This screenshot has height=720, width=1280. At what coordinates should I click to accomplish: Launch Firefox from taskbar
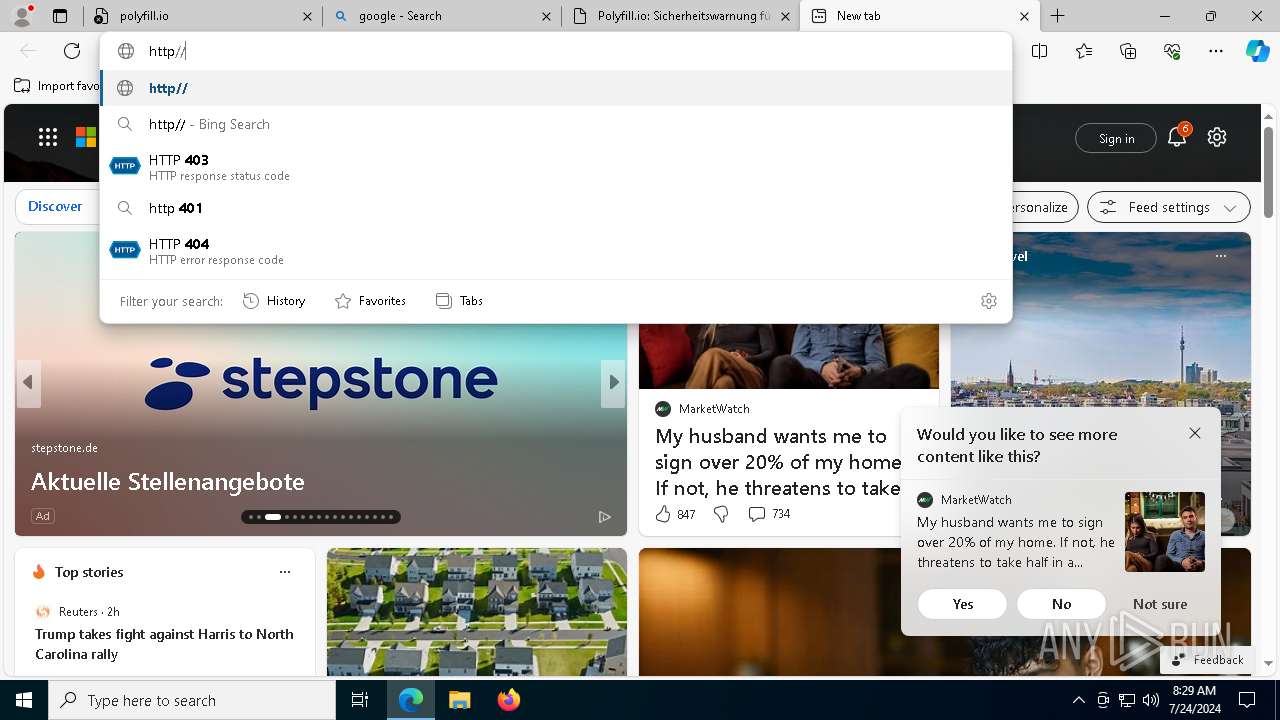(509, 700)
